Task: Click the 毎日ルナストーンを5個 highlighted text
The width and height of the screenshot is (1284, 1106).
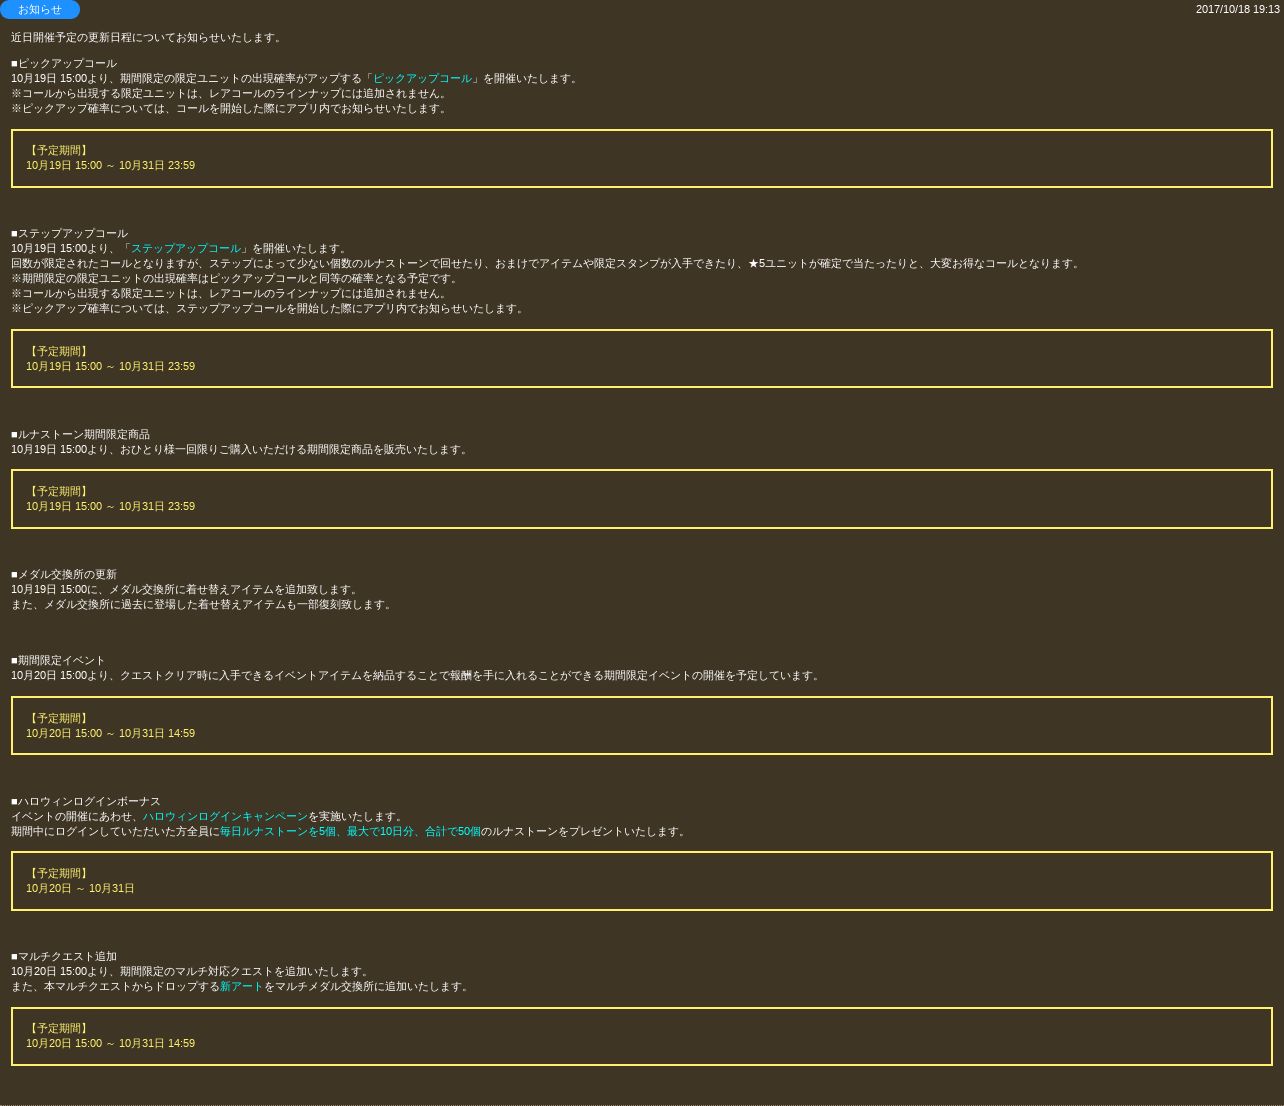Action: coord(278,832)
